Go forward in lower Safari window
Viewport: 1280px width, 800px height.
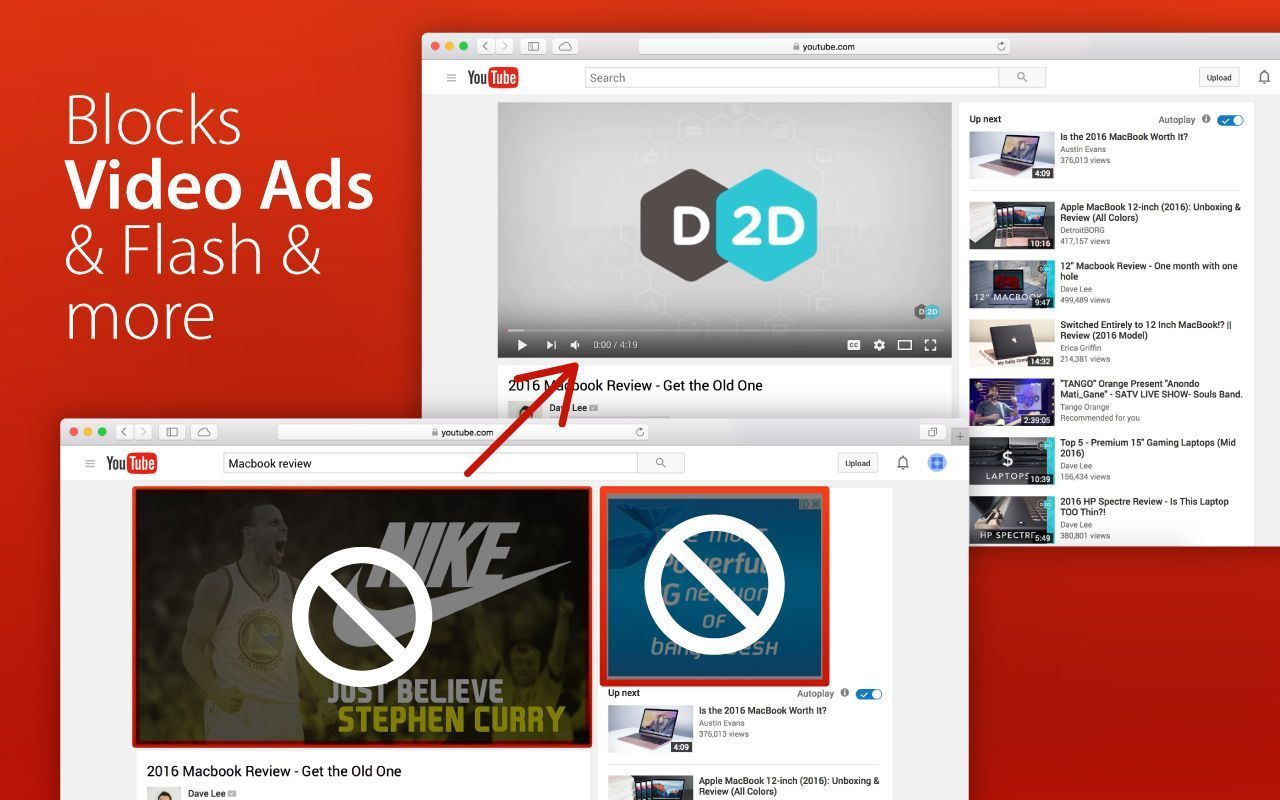(144, 432)
